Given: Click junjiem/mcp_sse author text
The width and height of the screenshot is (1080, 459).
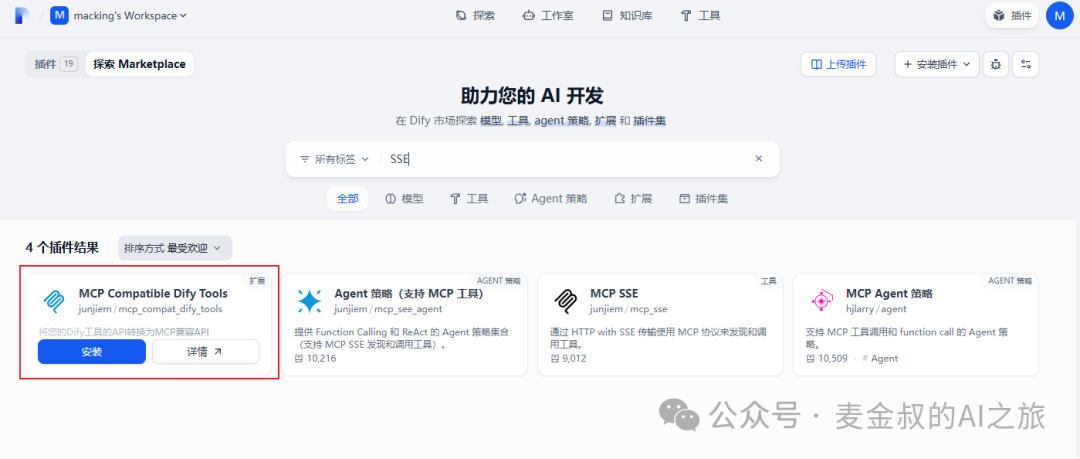Looking at the screenshot, I should pyautogui.click(x=628, y=309).
